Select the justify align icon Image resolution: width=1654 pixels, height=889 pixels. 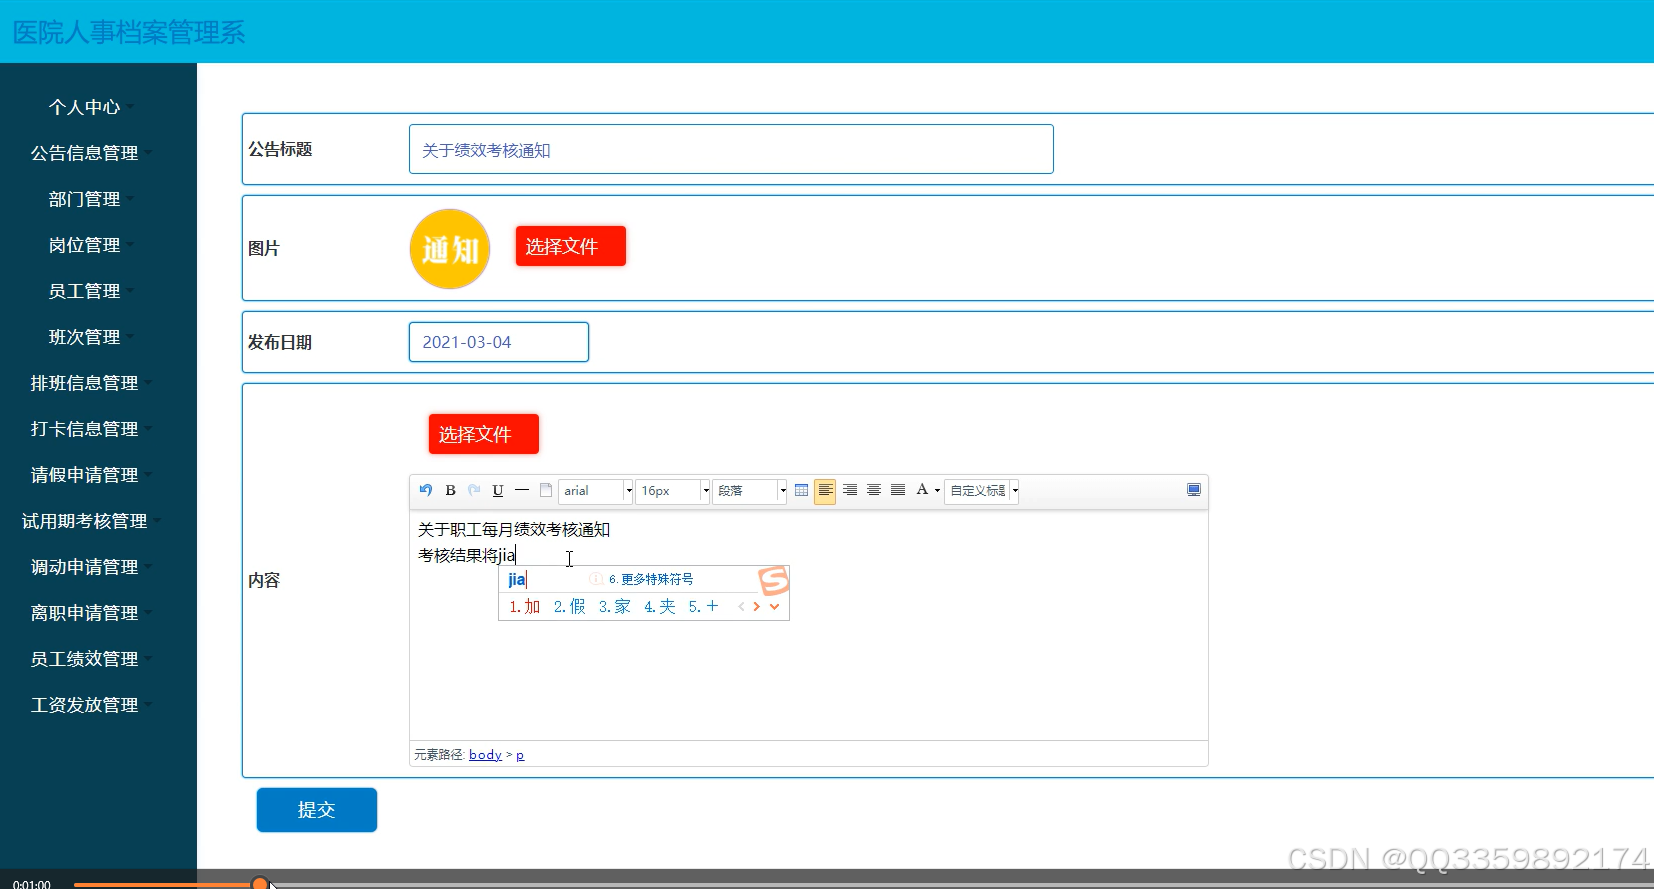898,490
